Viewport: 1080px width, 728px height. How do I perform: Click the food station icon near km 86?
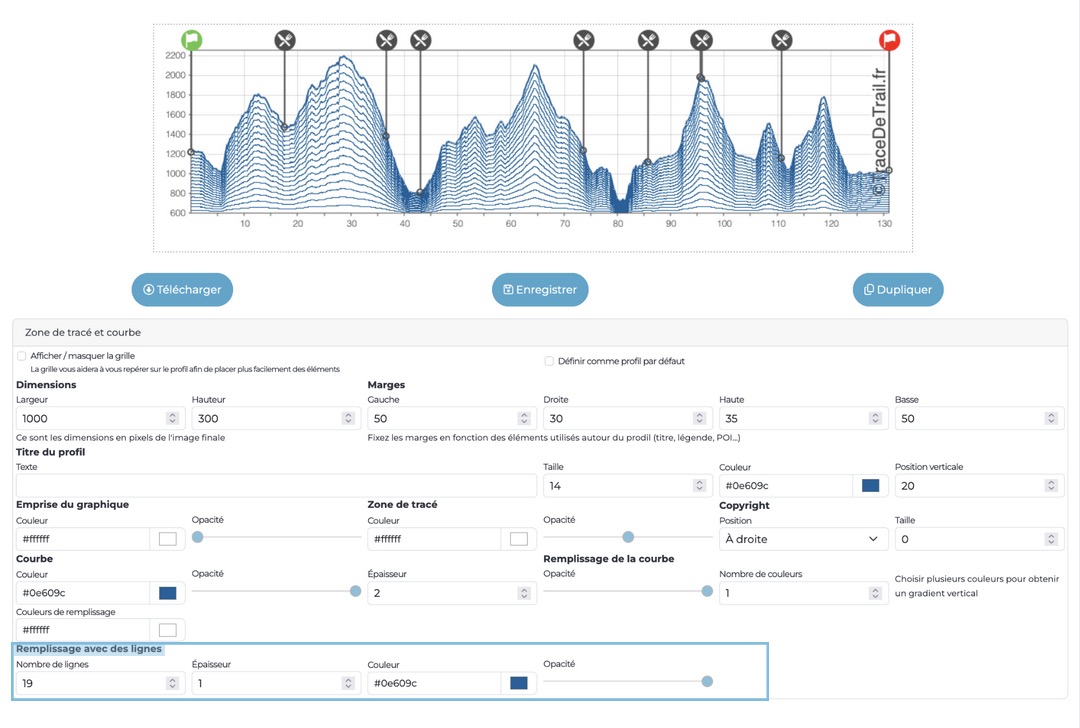pos(649,40)
